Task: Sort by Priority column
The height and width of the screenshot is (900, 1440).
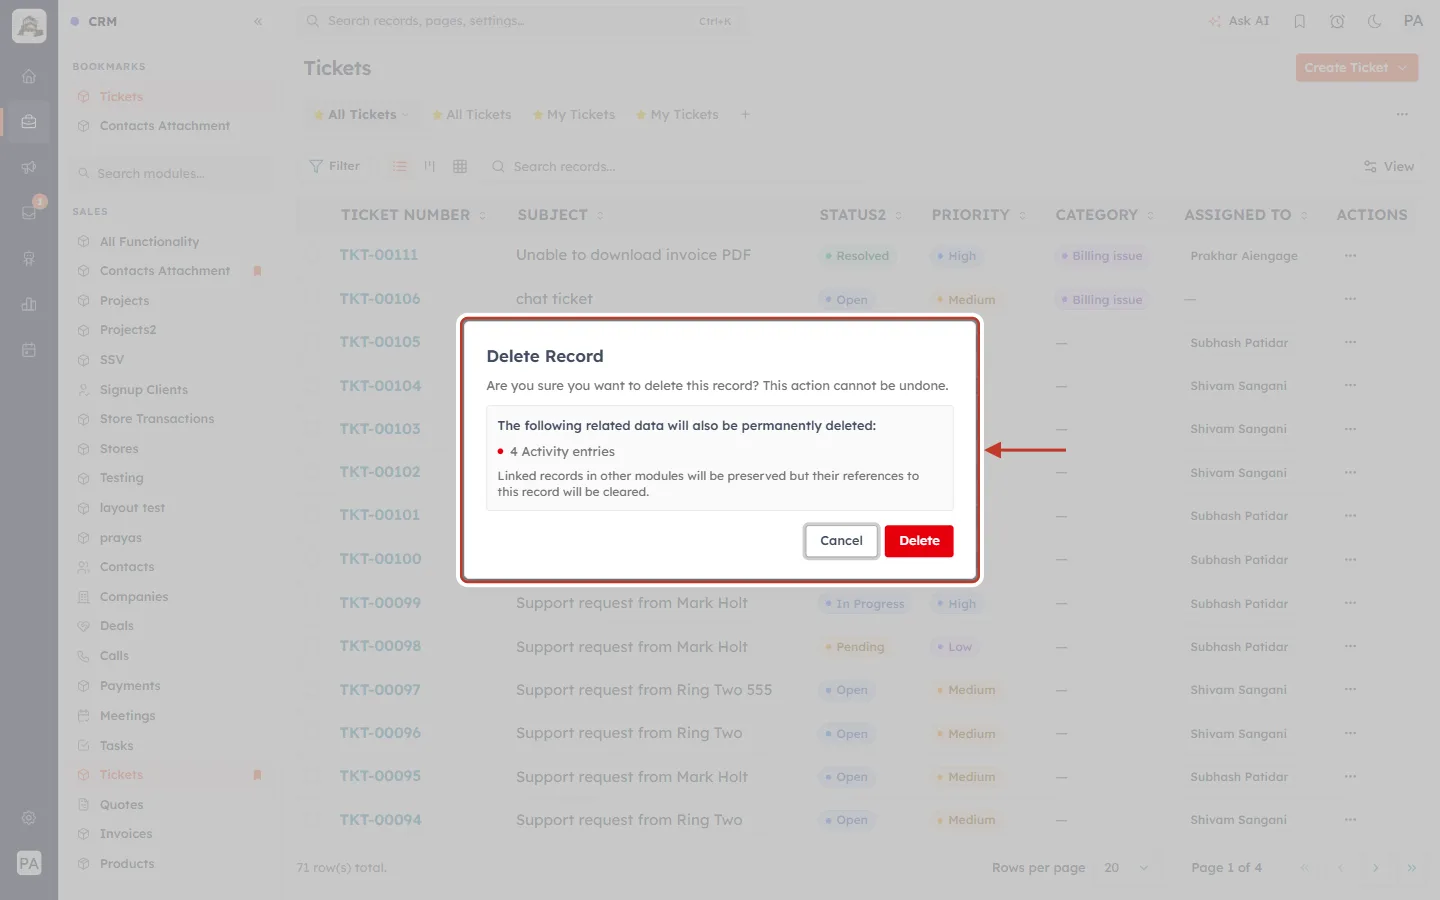Action: coord(978,215)
